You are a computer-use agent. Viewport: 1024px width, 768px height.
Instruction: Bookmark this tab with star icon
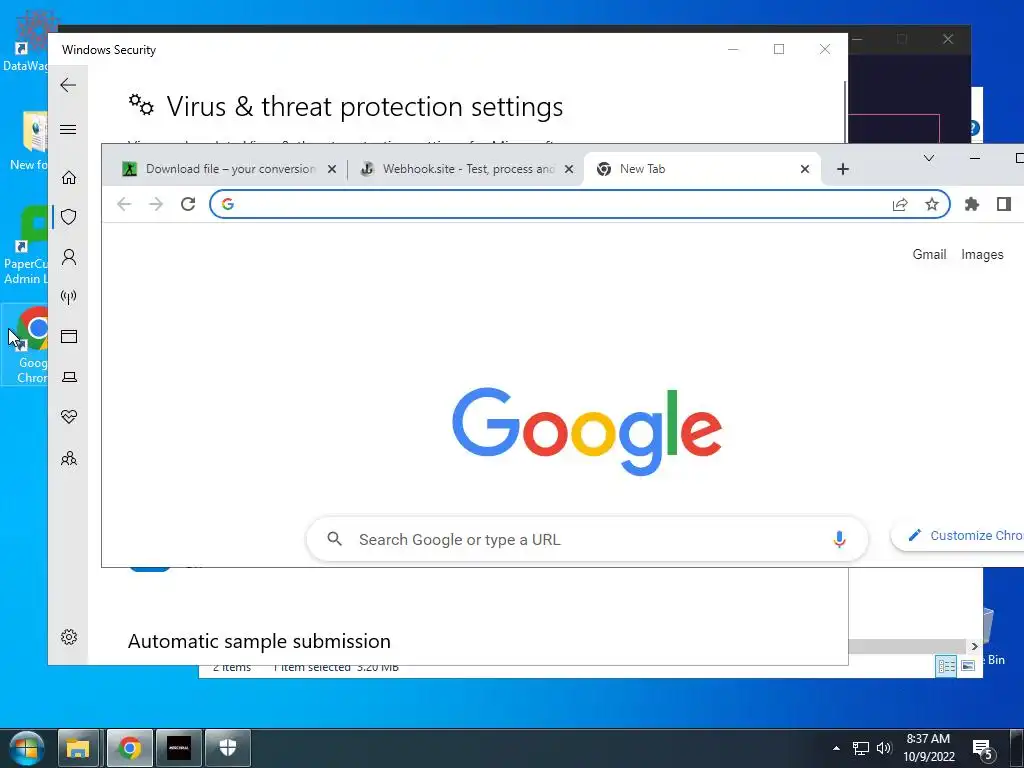(932, 204)
